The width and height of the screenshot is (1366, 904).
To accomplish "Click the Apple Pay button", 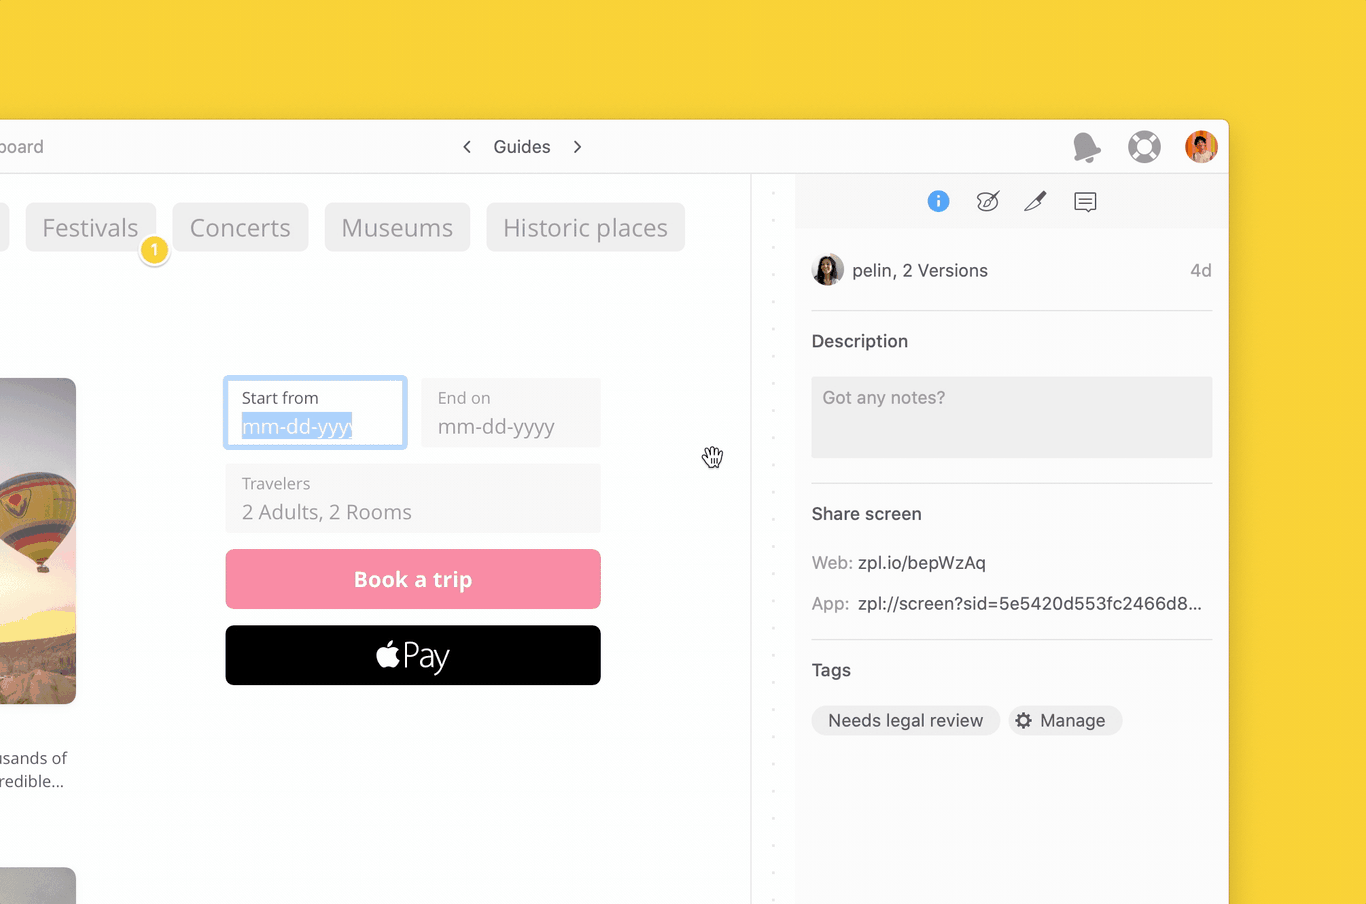I will [x=412, y=655].
